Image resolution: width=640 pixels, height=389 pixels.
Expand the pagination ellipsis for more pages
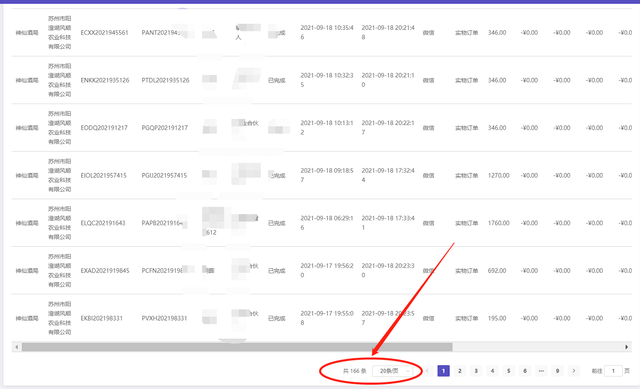click(x=541, y=371)
